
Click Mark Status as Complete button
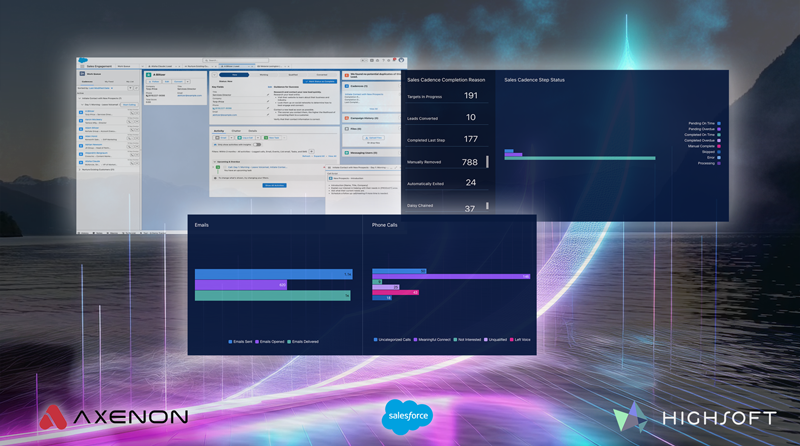click(320, 81)
